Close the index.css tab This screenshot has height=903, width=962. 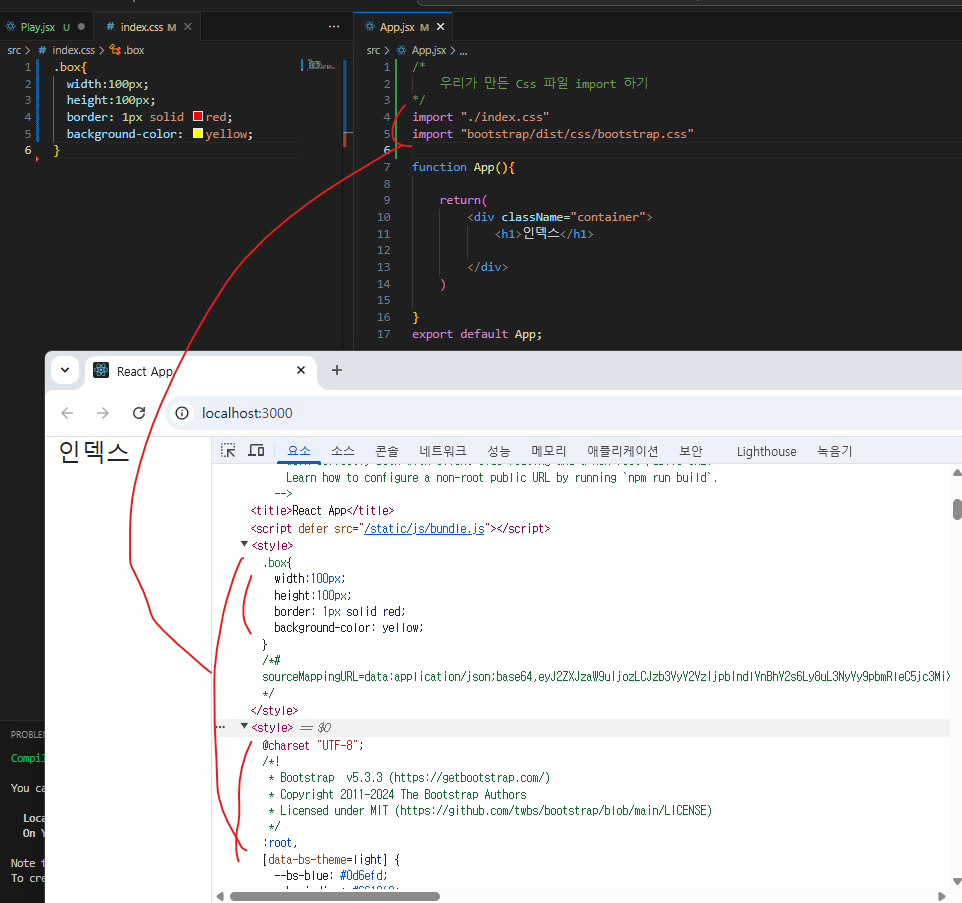point(188,27)
